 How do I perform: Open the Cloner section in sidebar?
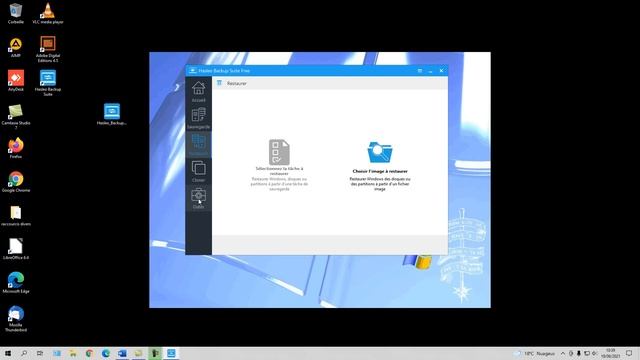(x=198, y=171)
